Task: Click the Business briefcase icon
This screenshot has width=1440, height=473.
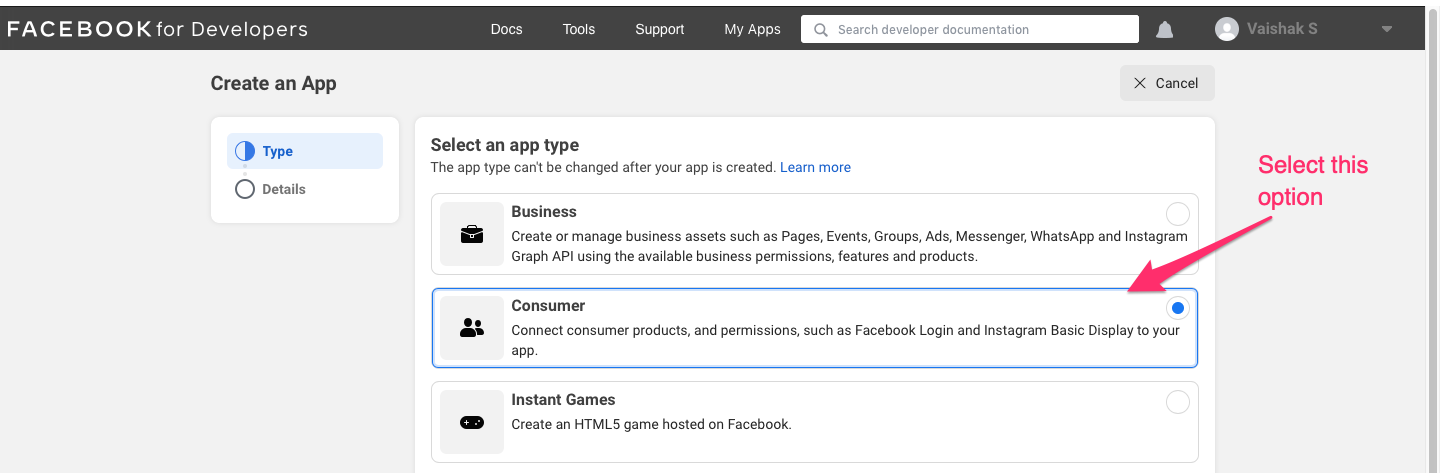Action: coord(472,234)
